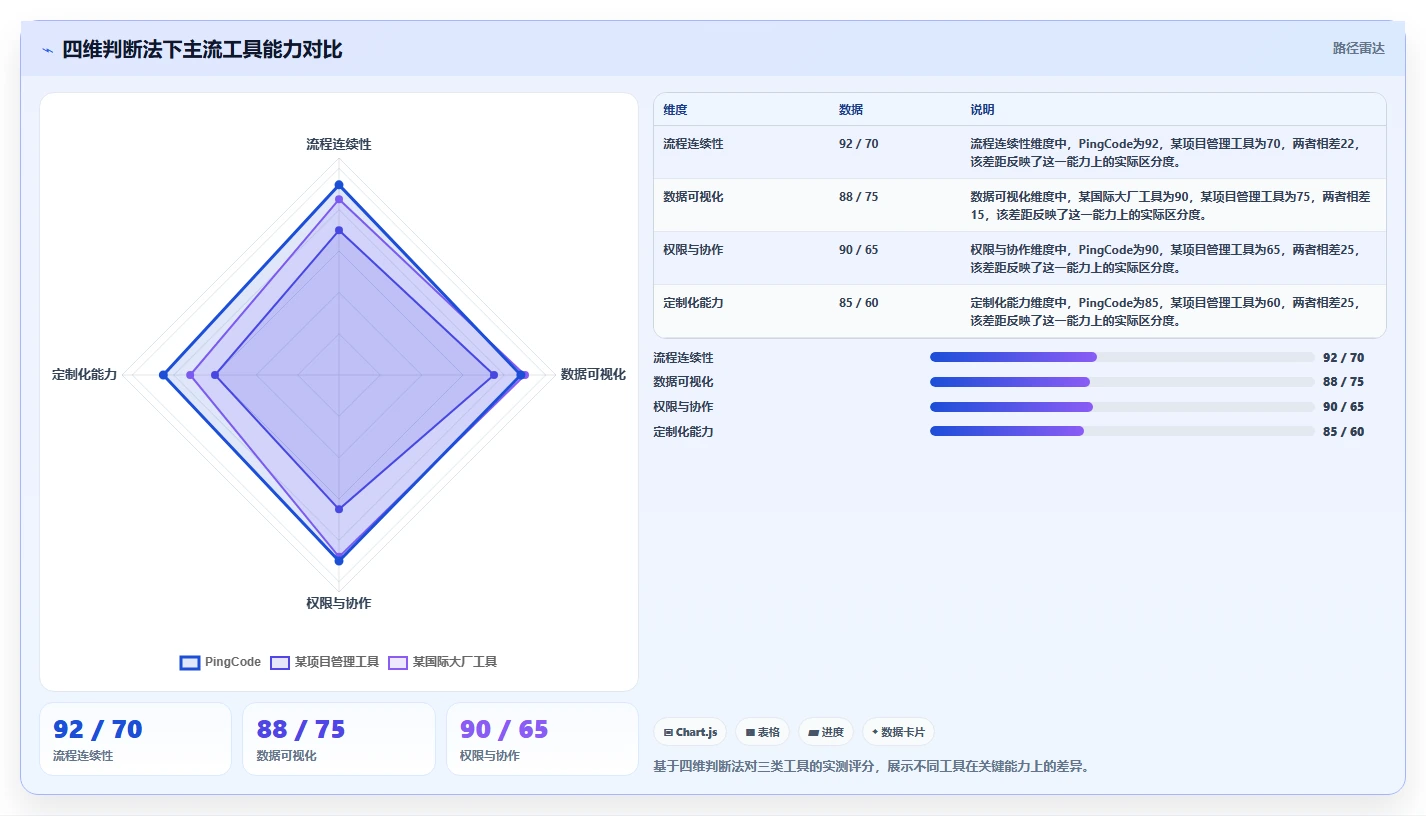1426x816 pixels.
Task: Select the 流程连续性 table row cell
Action: coord(693,144)
